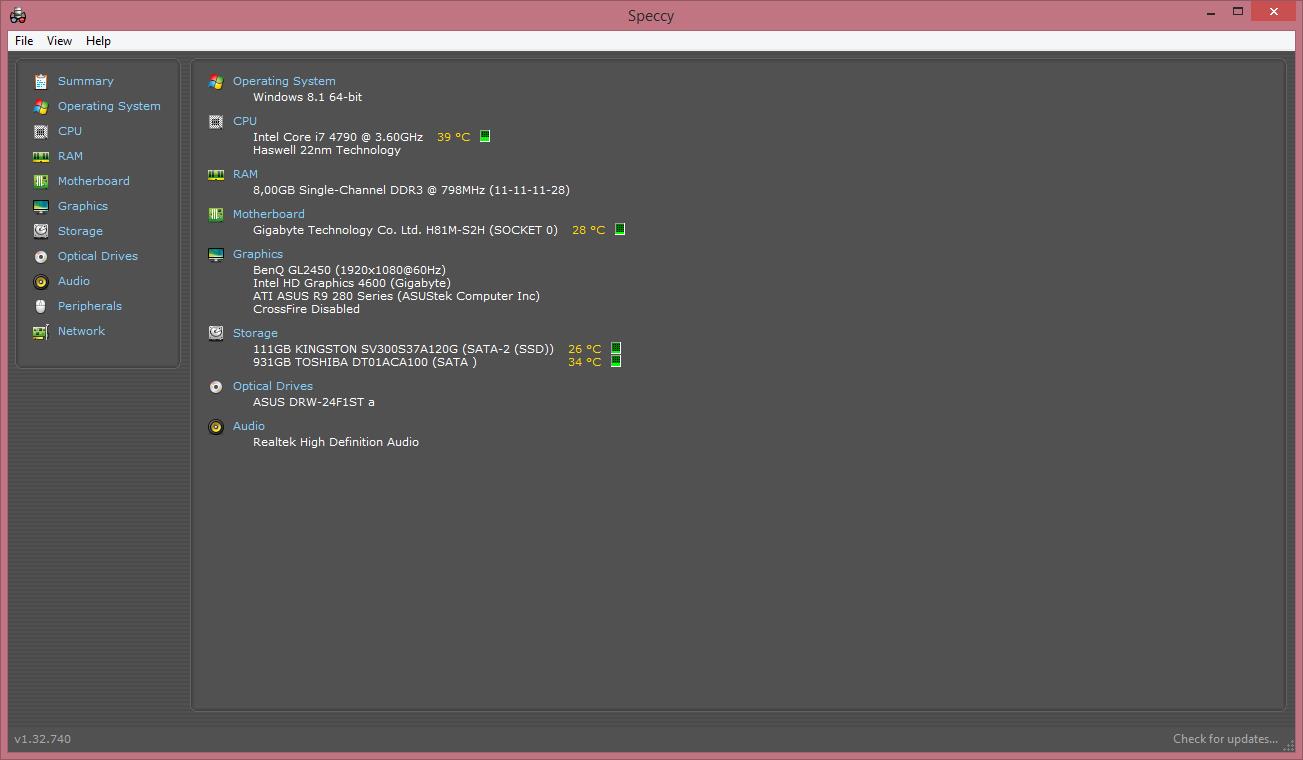This screenshot has height=760, width=1303.
Task: Click the speaker icon beside Audio heading
Action: click(216, 426)
